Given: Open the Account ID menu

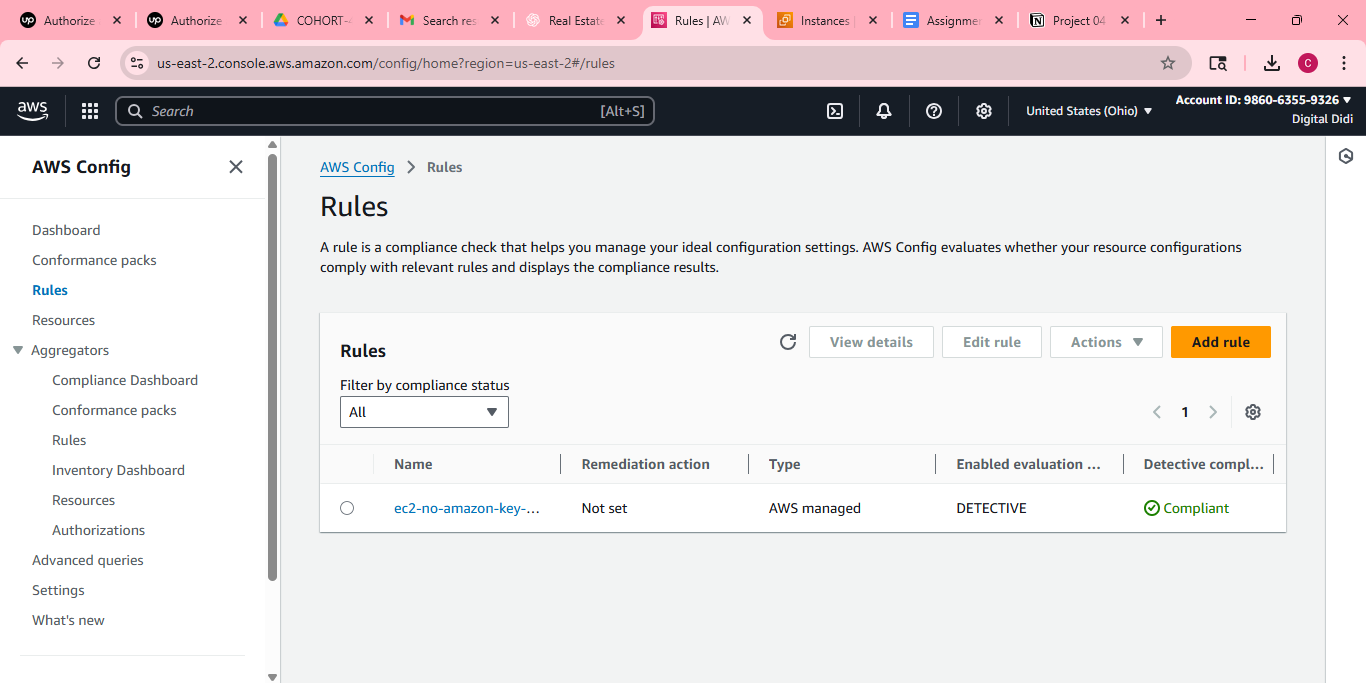Looking at the screenshot, I should pos(1264,100).
